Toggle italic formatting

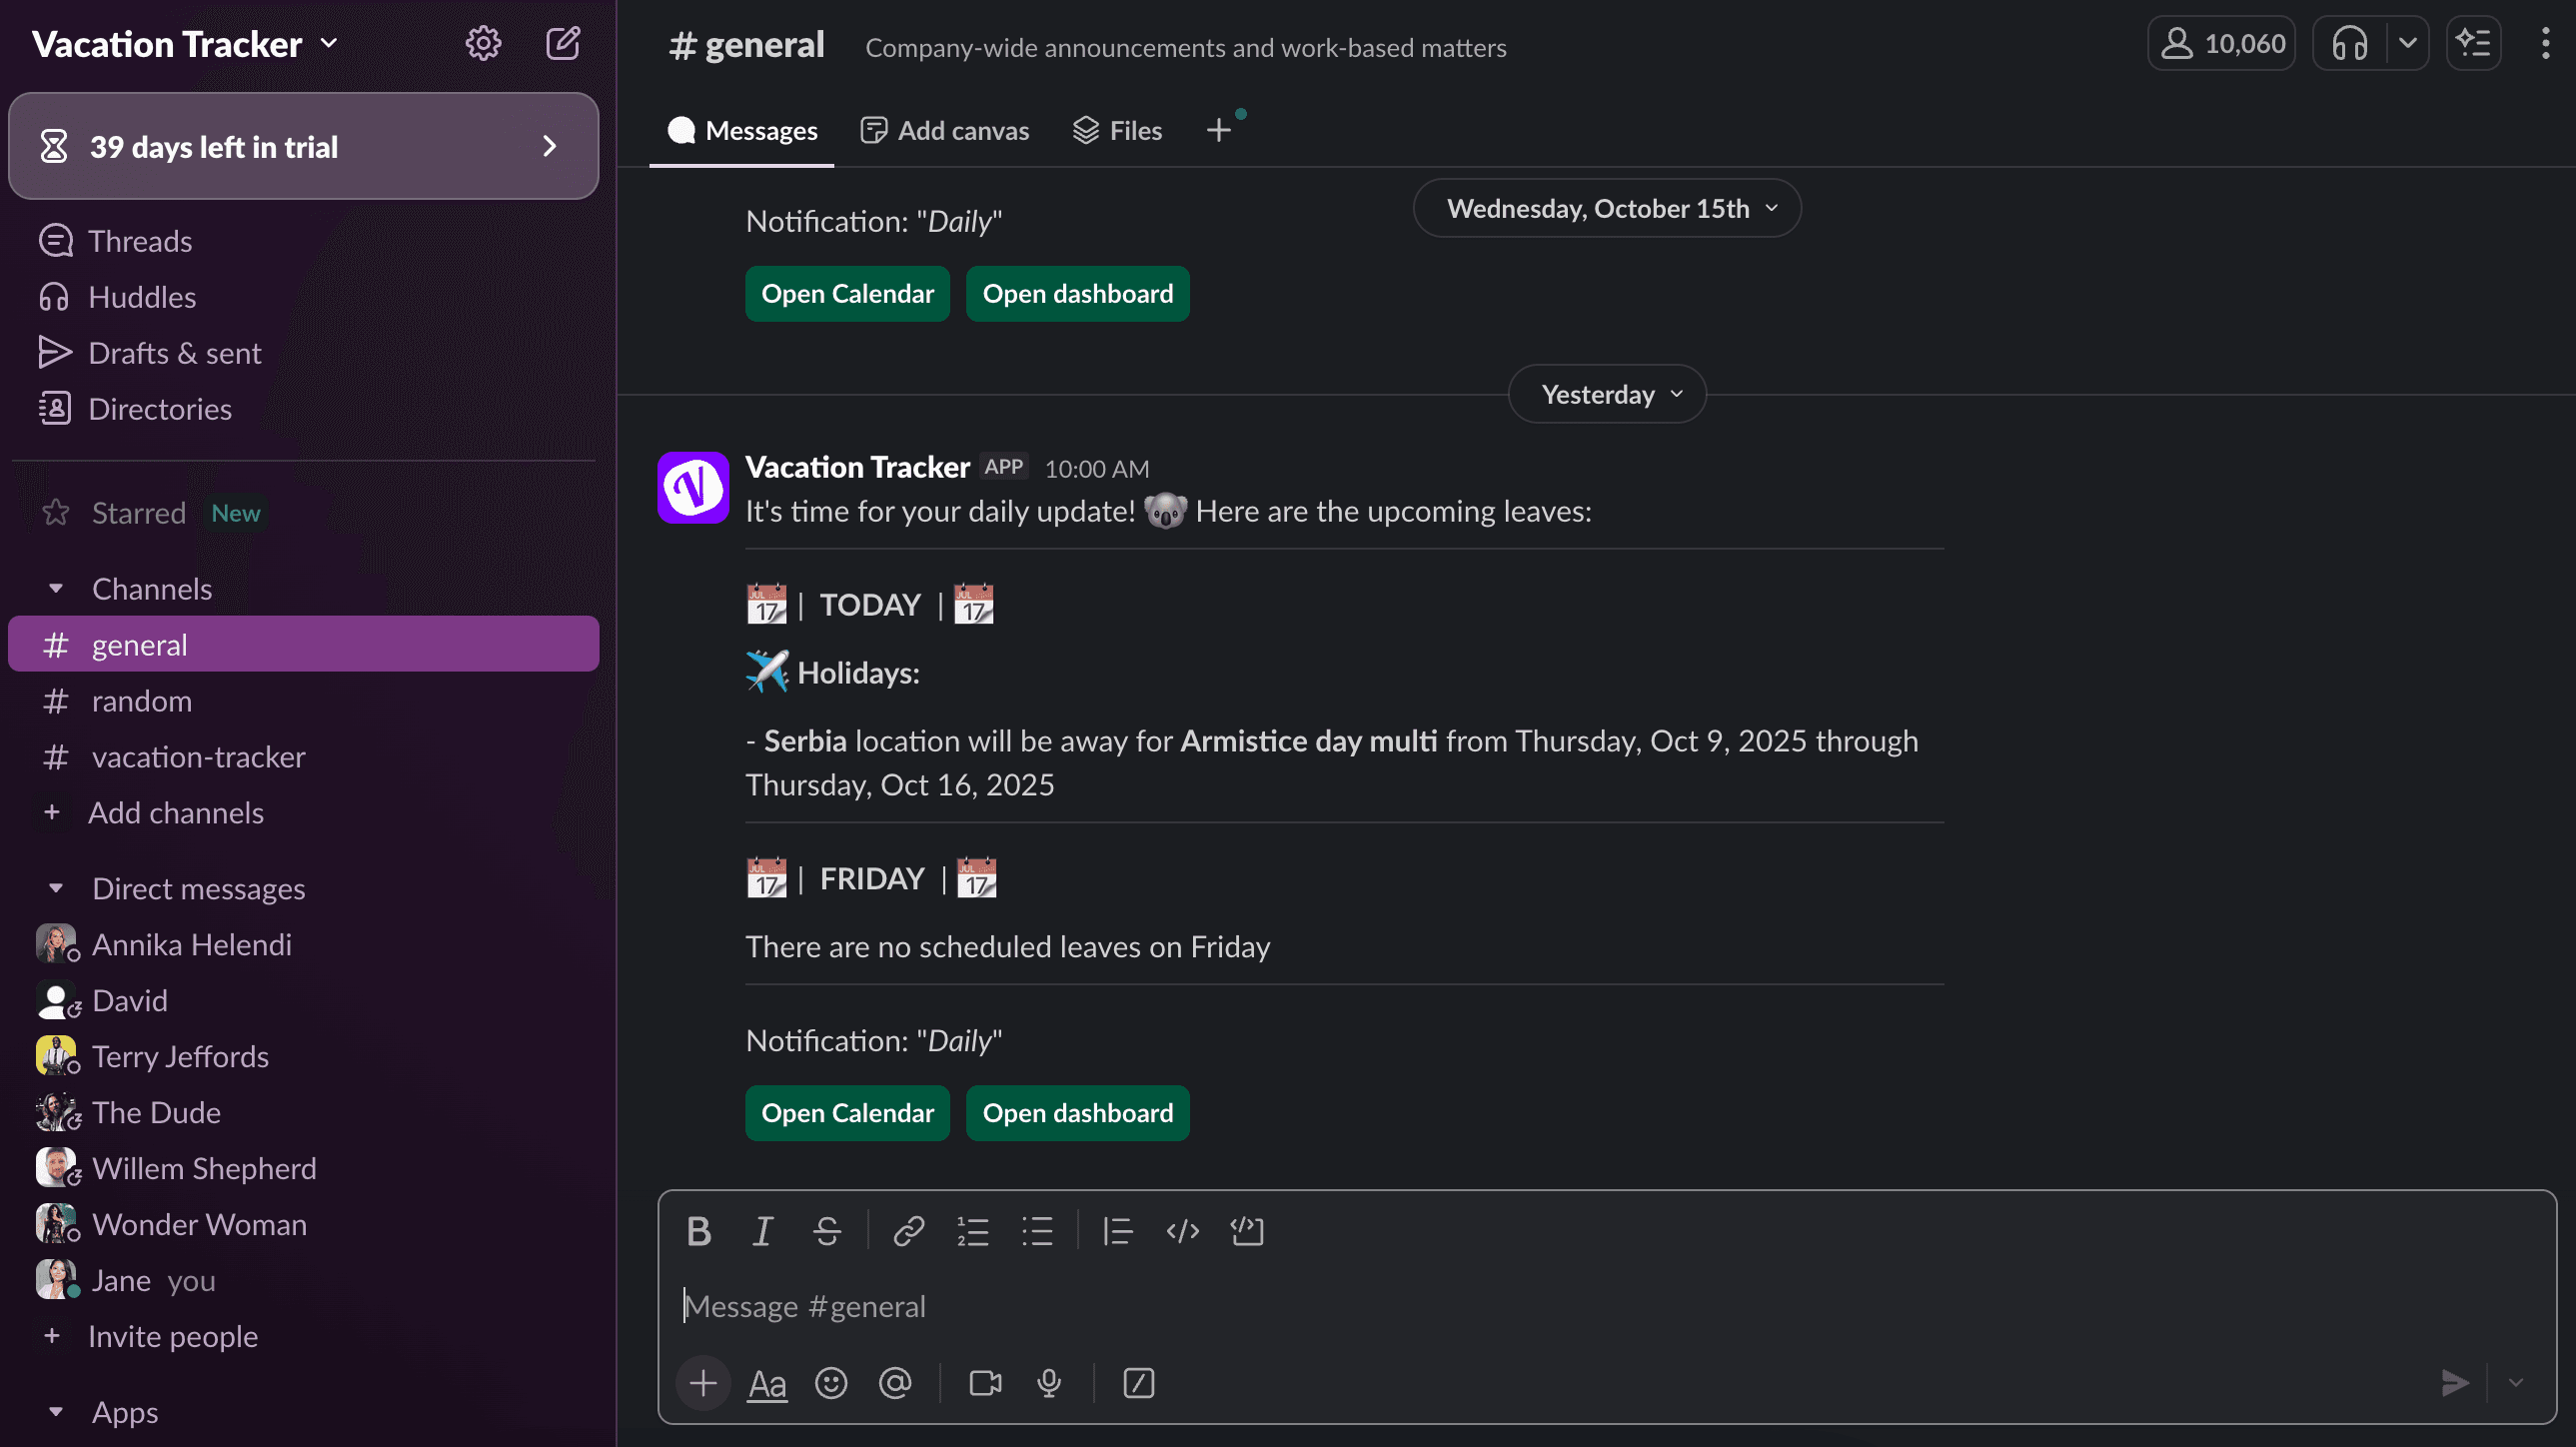(763, 1231)
